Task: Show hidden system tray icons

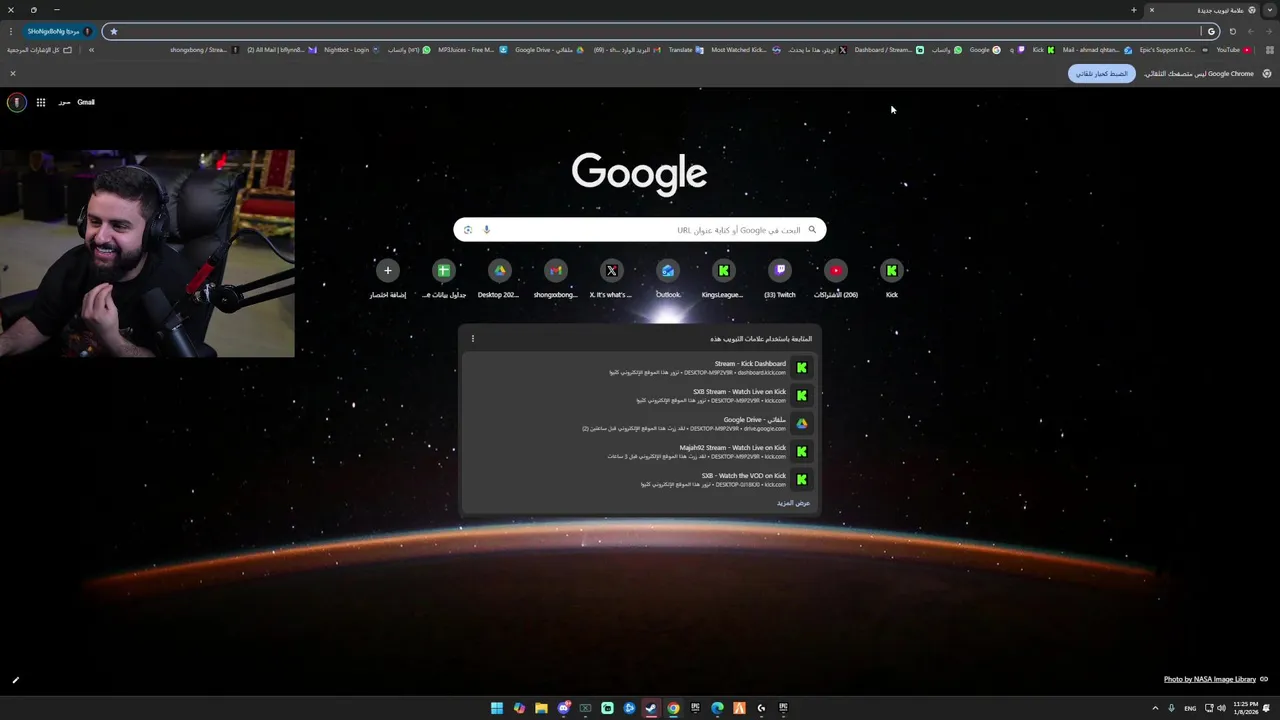Action: tap(1155, 708)
